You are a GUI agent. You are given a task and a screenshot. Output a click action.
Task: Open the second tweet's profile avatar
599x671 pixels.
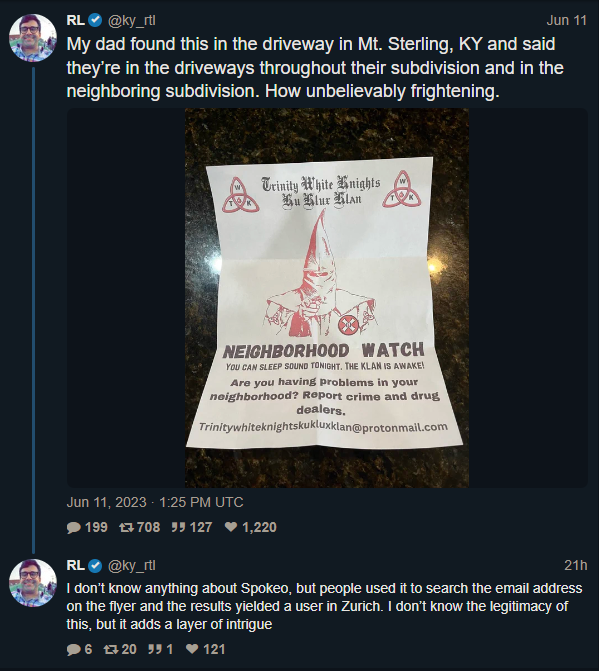pos(33,583)
